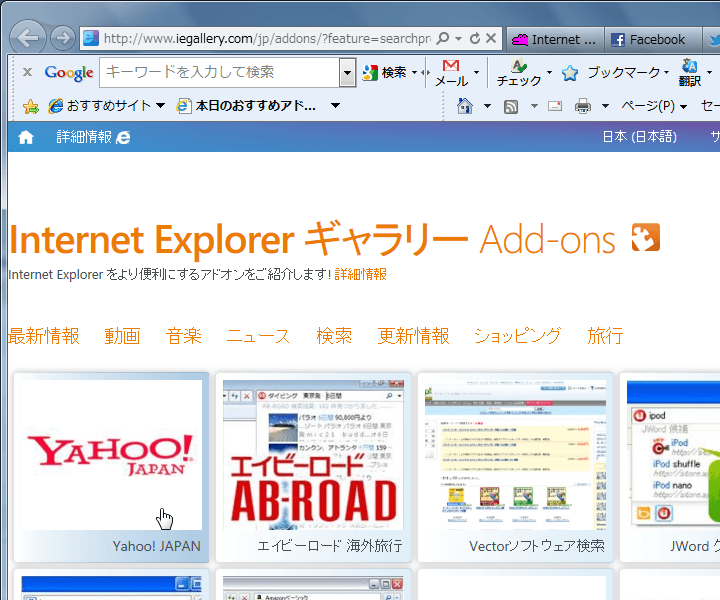This screenshot has height=600, width=720.
Task: Click the URL address field
Action: click(267, 39)
